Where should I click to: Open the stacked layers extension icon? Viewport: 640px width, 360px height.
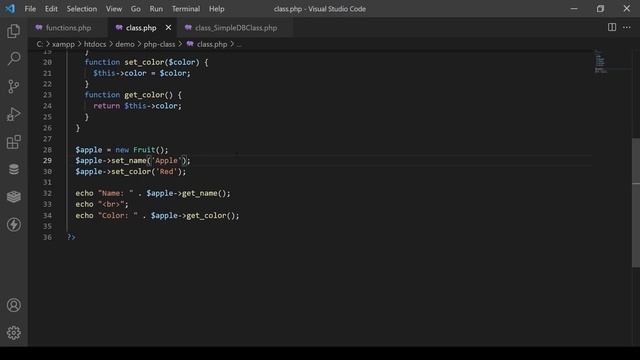tap(13, 197)
